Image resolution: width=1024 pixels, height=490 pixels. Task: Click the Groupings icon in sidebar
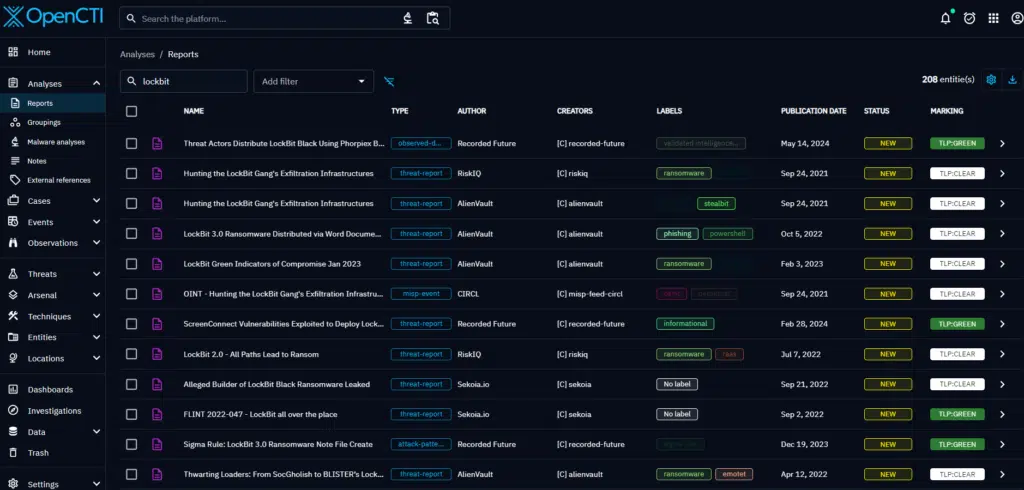pos(14,122)
